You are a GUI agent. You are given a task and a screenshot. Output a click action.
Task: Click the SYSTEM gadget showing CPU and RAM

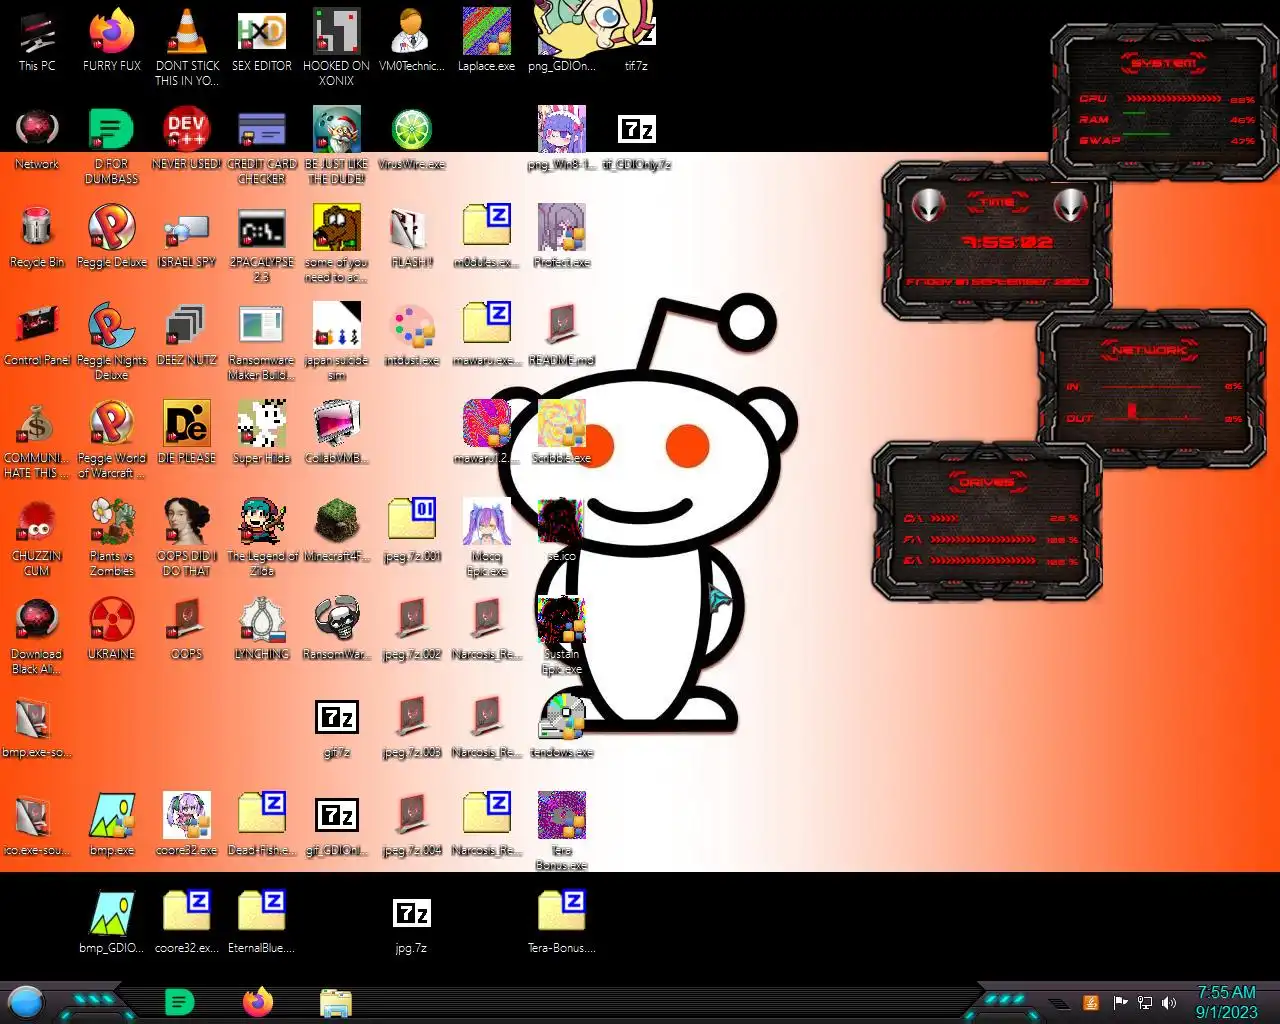click(x=1164, y=103)
